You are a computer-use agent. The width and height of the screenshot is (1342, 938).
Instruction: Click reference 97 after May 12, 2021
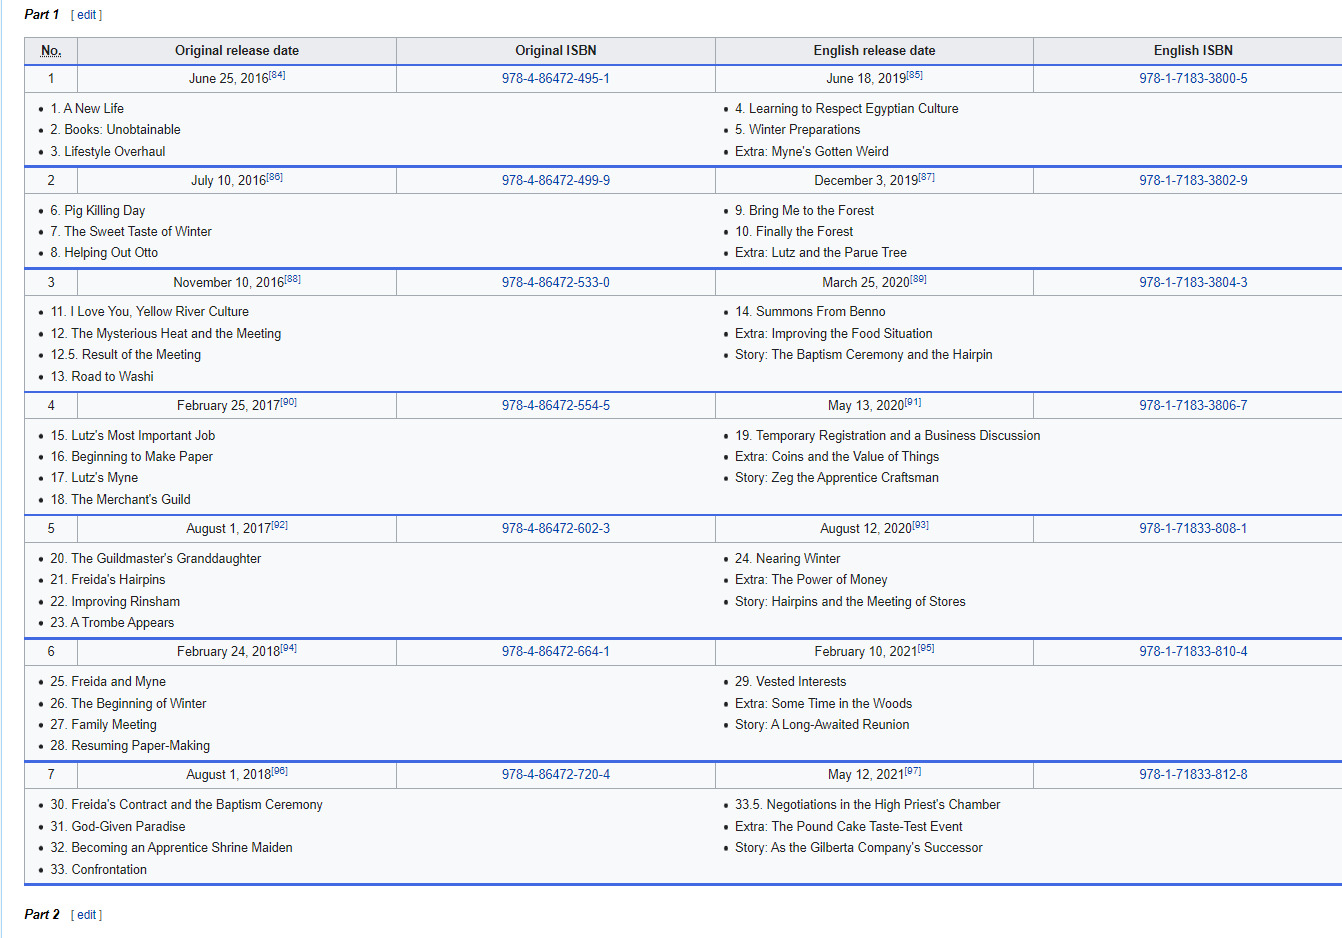pos(912,772)
